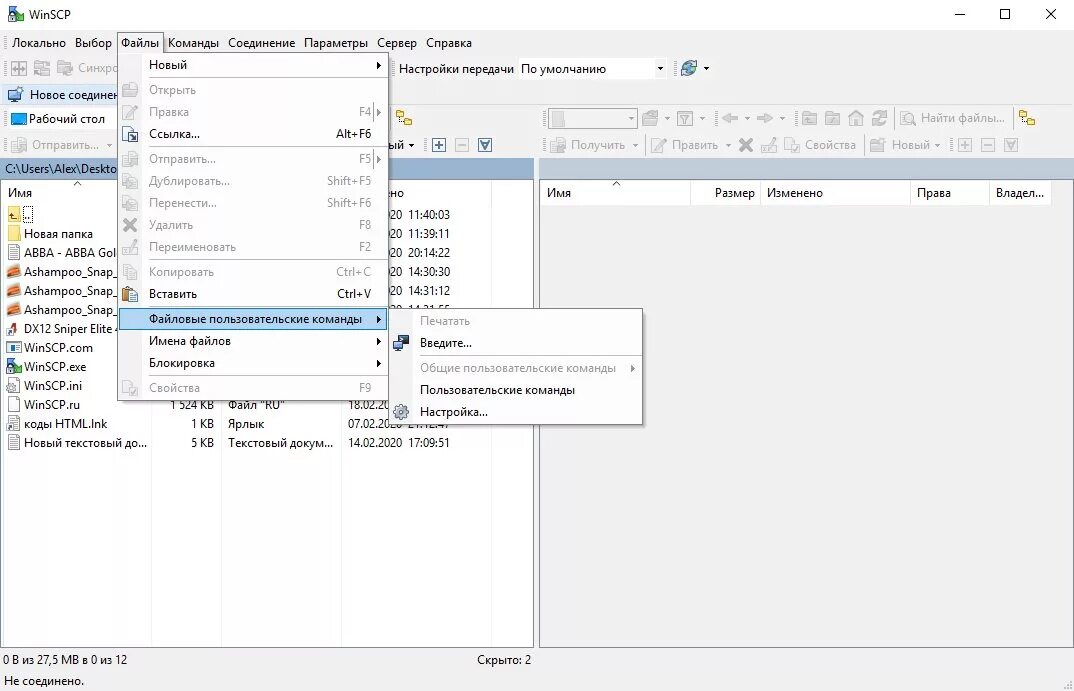The height and width of the screenshot is (691, 1074).
Task: Open the session globe icon dropdown arrow
Action: pyautogui.click(x=706, y=68)
